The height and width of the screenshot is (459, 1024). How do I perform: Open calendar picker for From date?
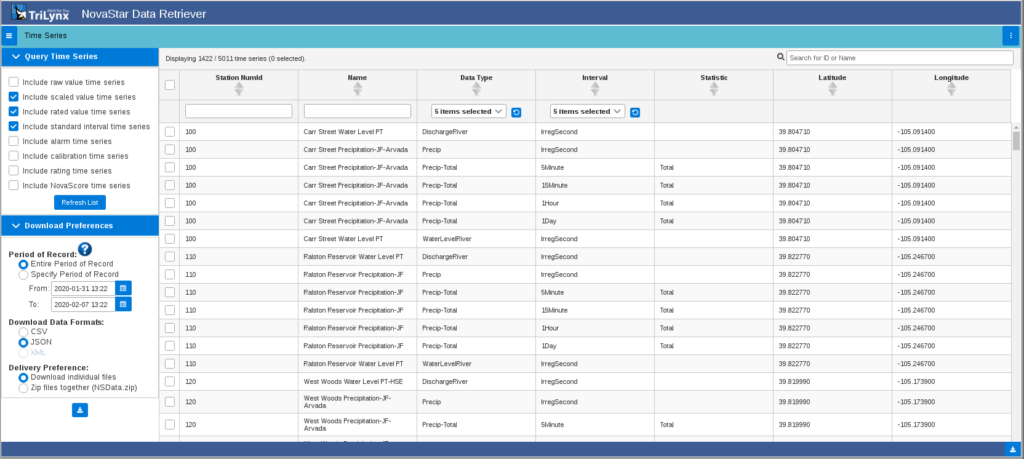pyautogui.click(x=123, y=287)
